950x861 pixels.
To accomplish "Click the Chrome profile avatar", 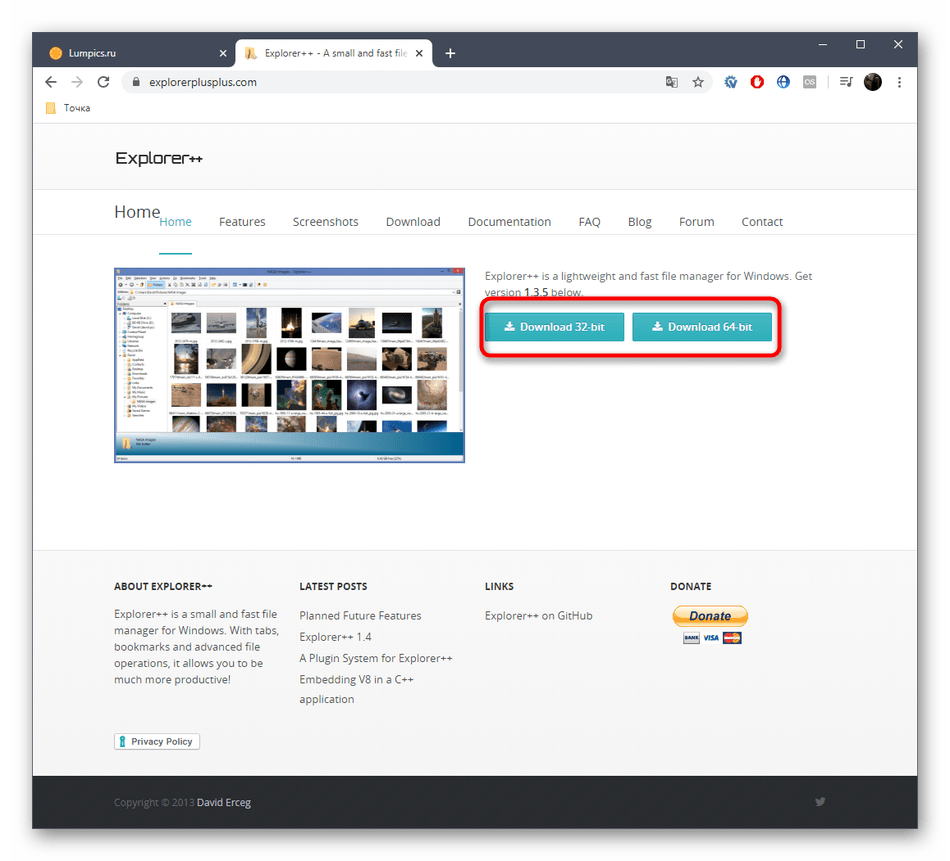I will (872, 82).
